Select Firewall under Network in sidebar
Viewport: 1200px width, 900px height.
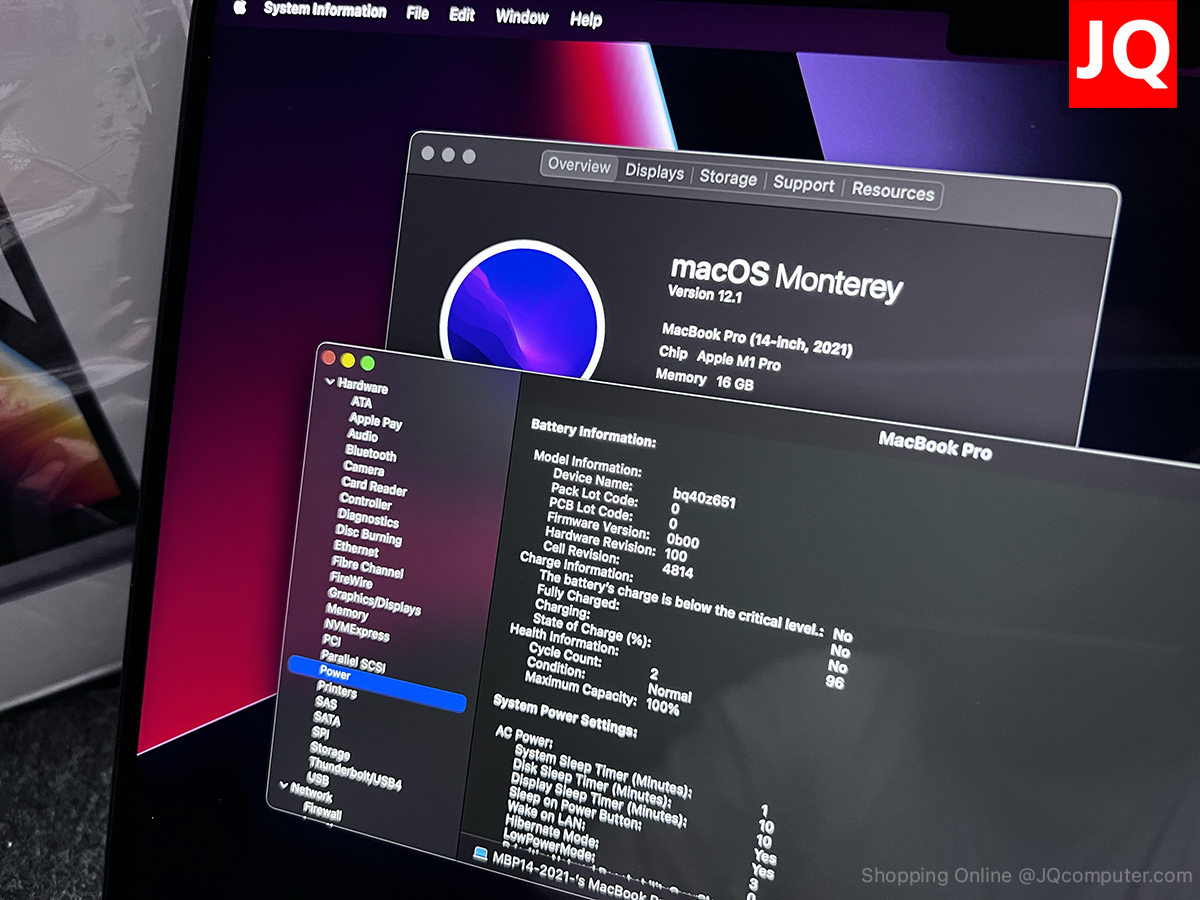coord(322,812)
